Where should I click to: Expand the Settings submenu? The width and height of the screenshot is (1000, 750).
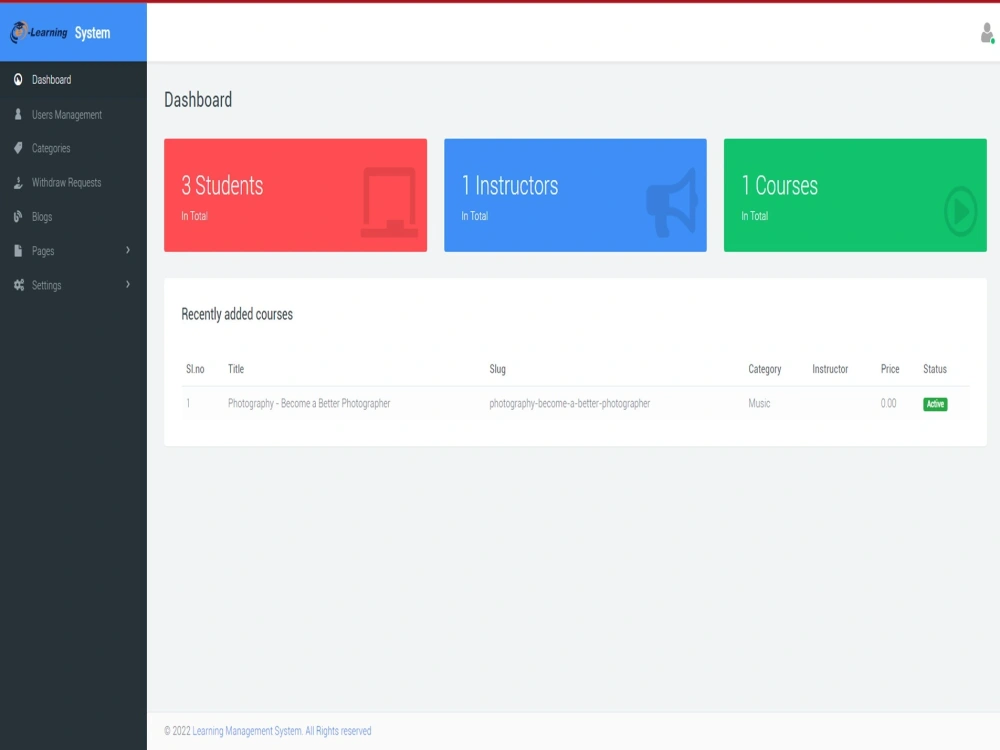pos(128,285)
